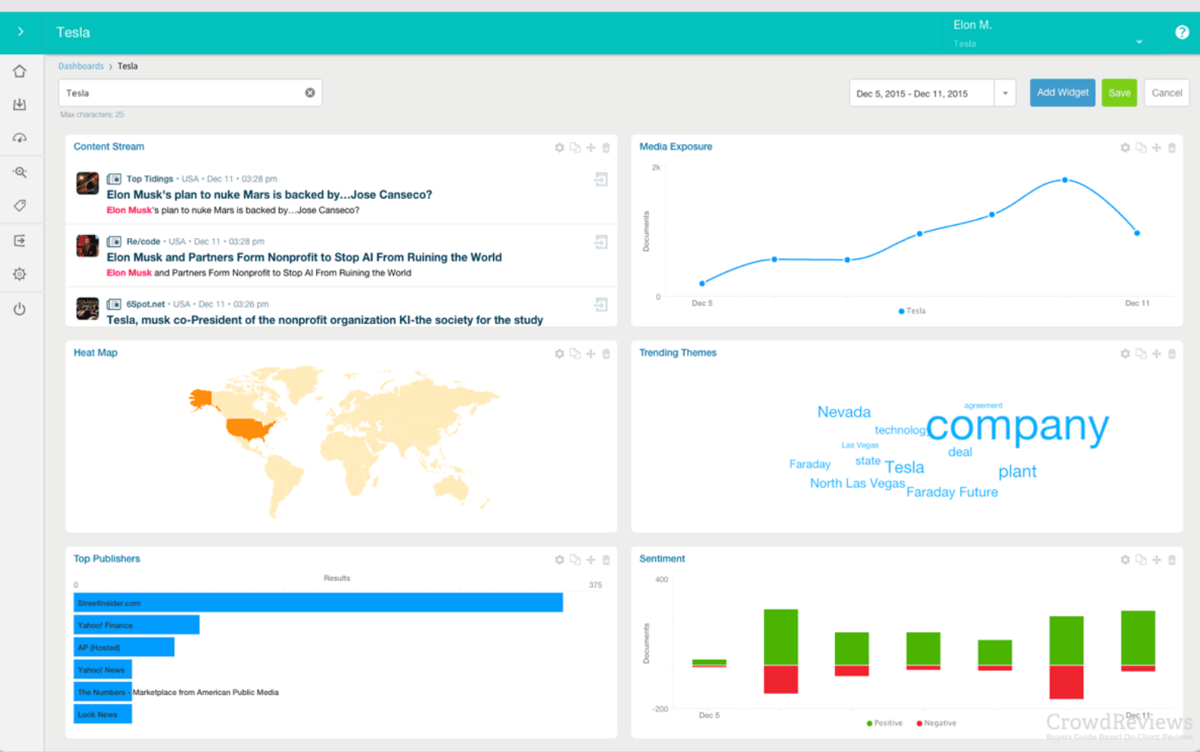The width and height of the screenshot is (1200, 752).
Task: Duplicate the Media Exposure widget
Action: 1141,148
